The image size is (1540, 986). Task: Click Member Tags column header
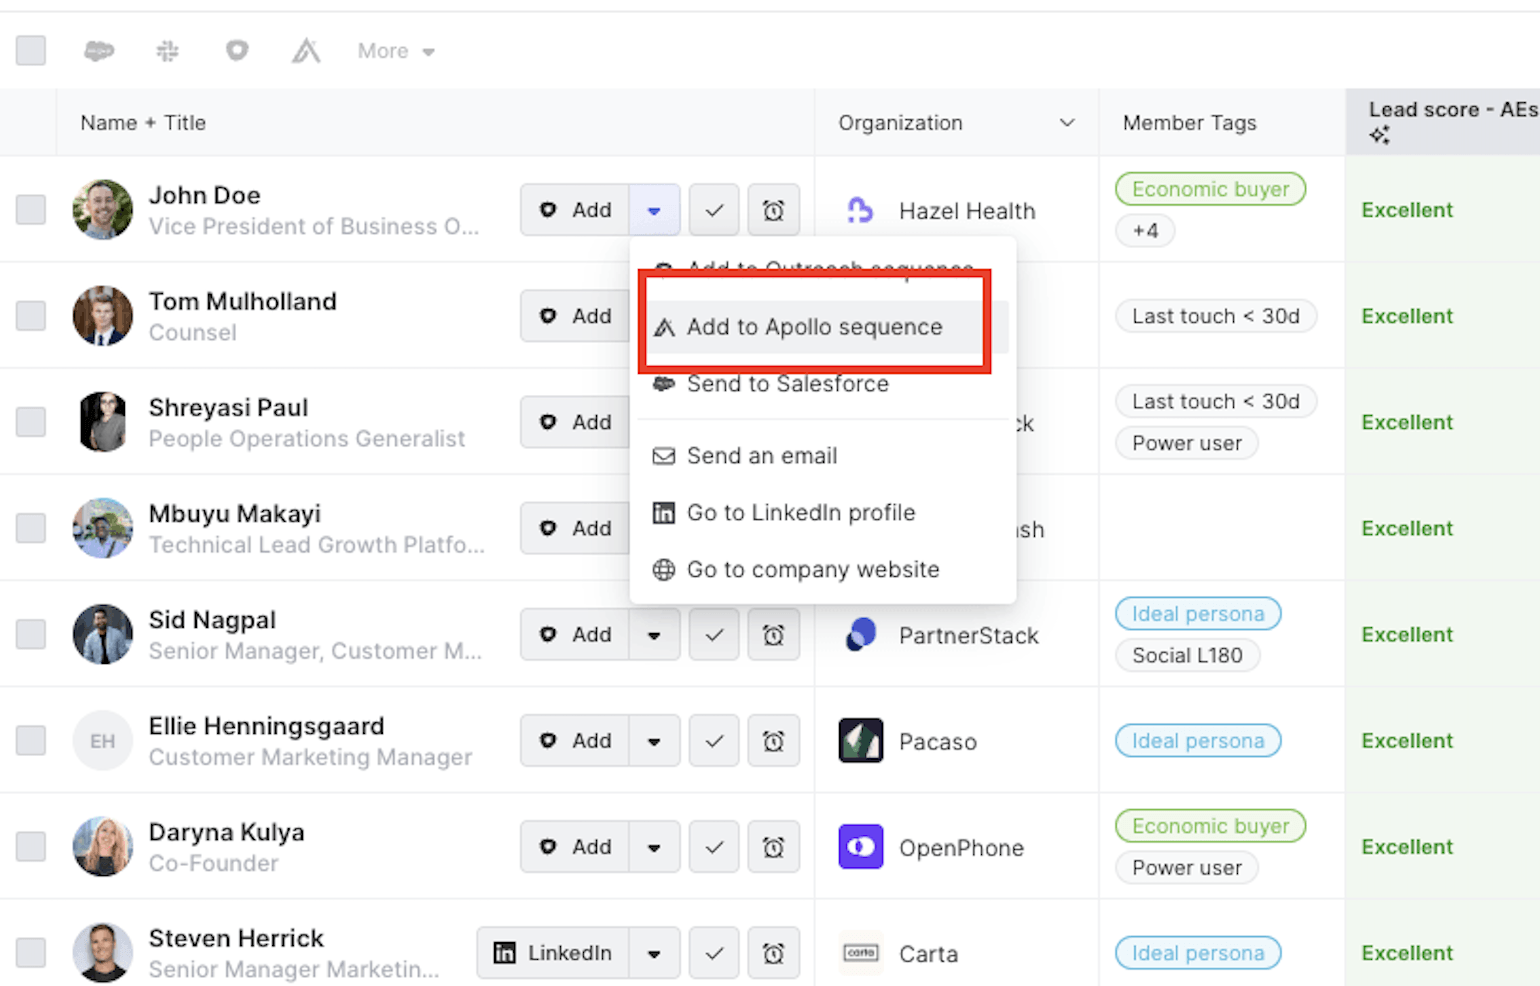(1190, 123)
